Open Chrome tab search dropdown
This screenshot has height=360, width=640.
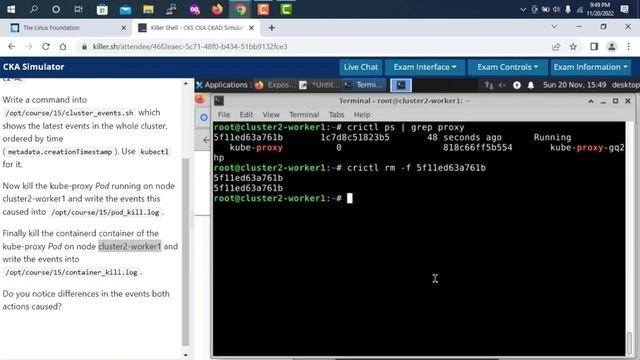click(554, 27)
